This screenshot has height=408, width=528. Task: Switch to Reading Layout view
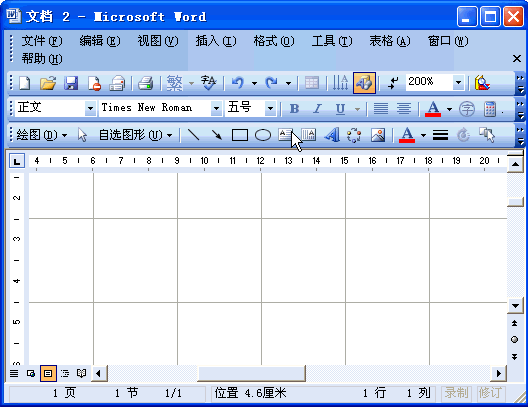coord(81,373)
